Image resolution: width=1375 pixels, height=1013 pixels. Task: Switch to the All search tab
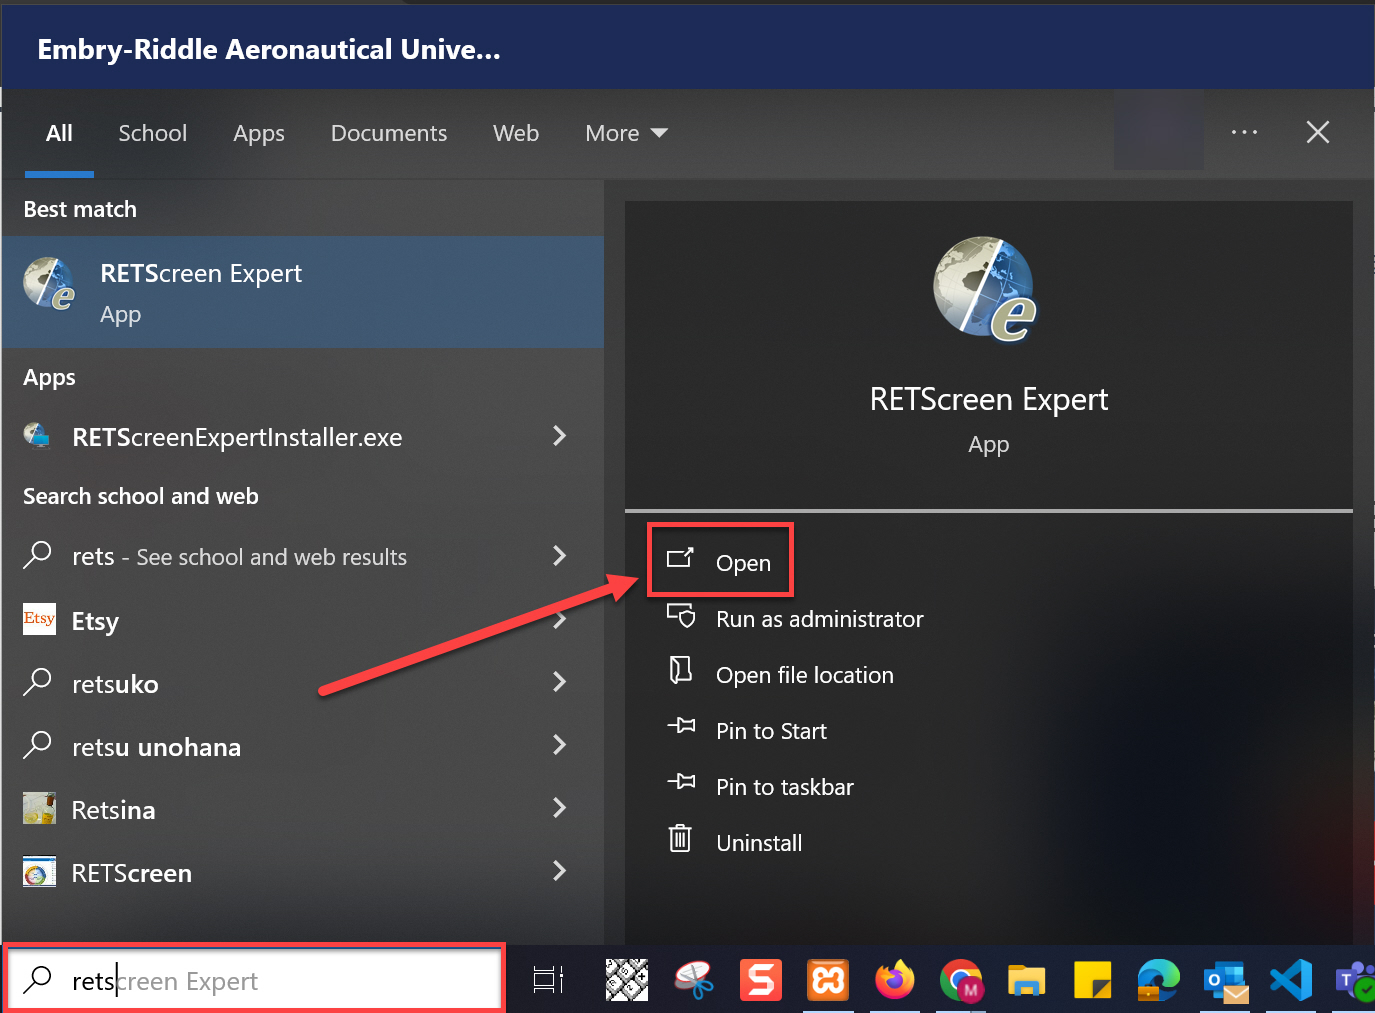point(59,133)
